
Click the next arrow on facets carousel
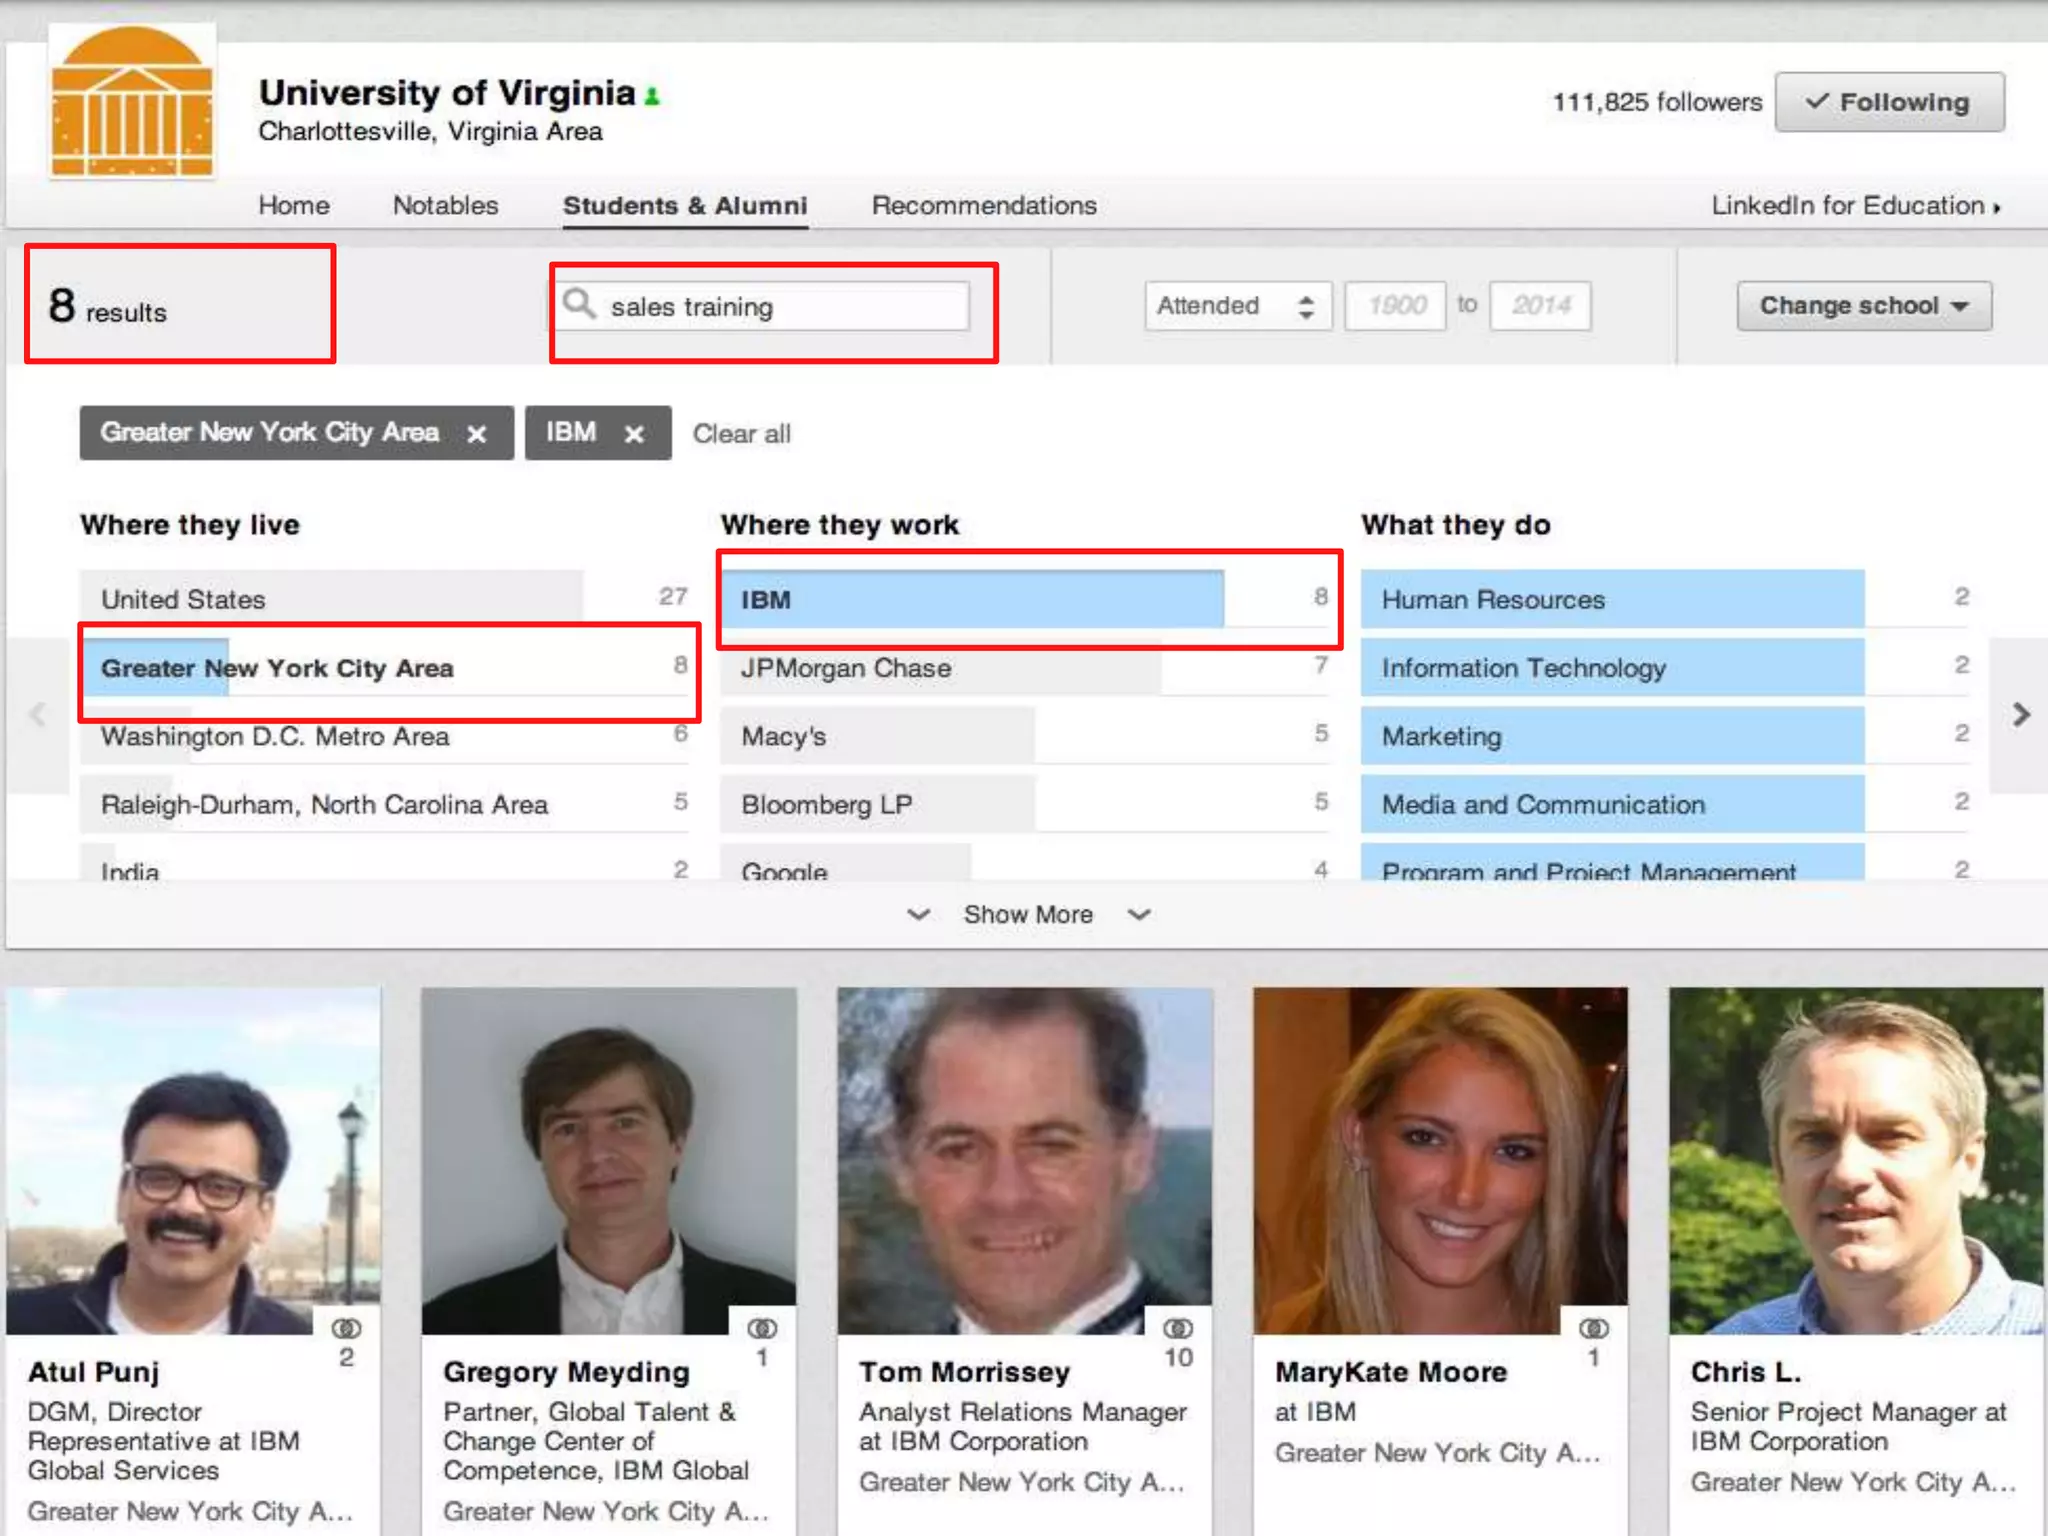(2020, 714)
